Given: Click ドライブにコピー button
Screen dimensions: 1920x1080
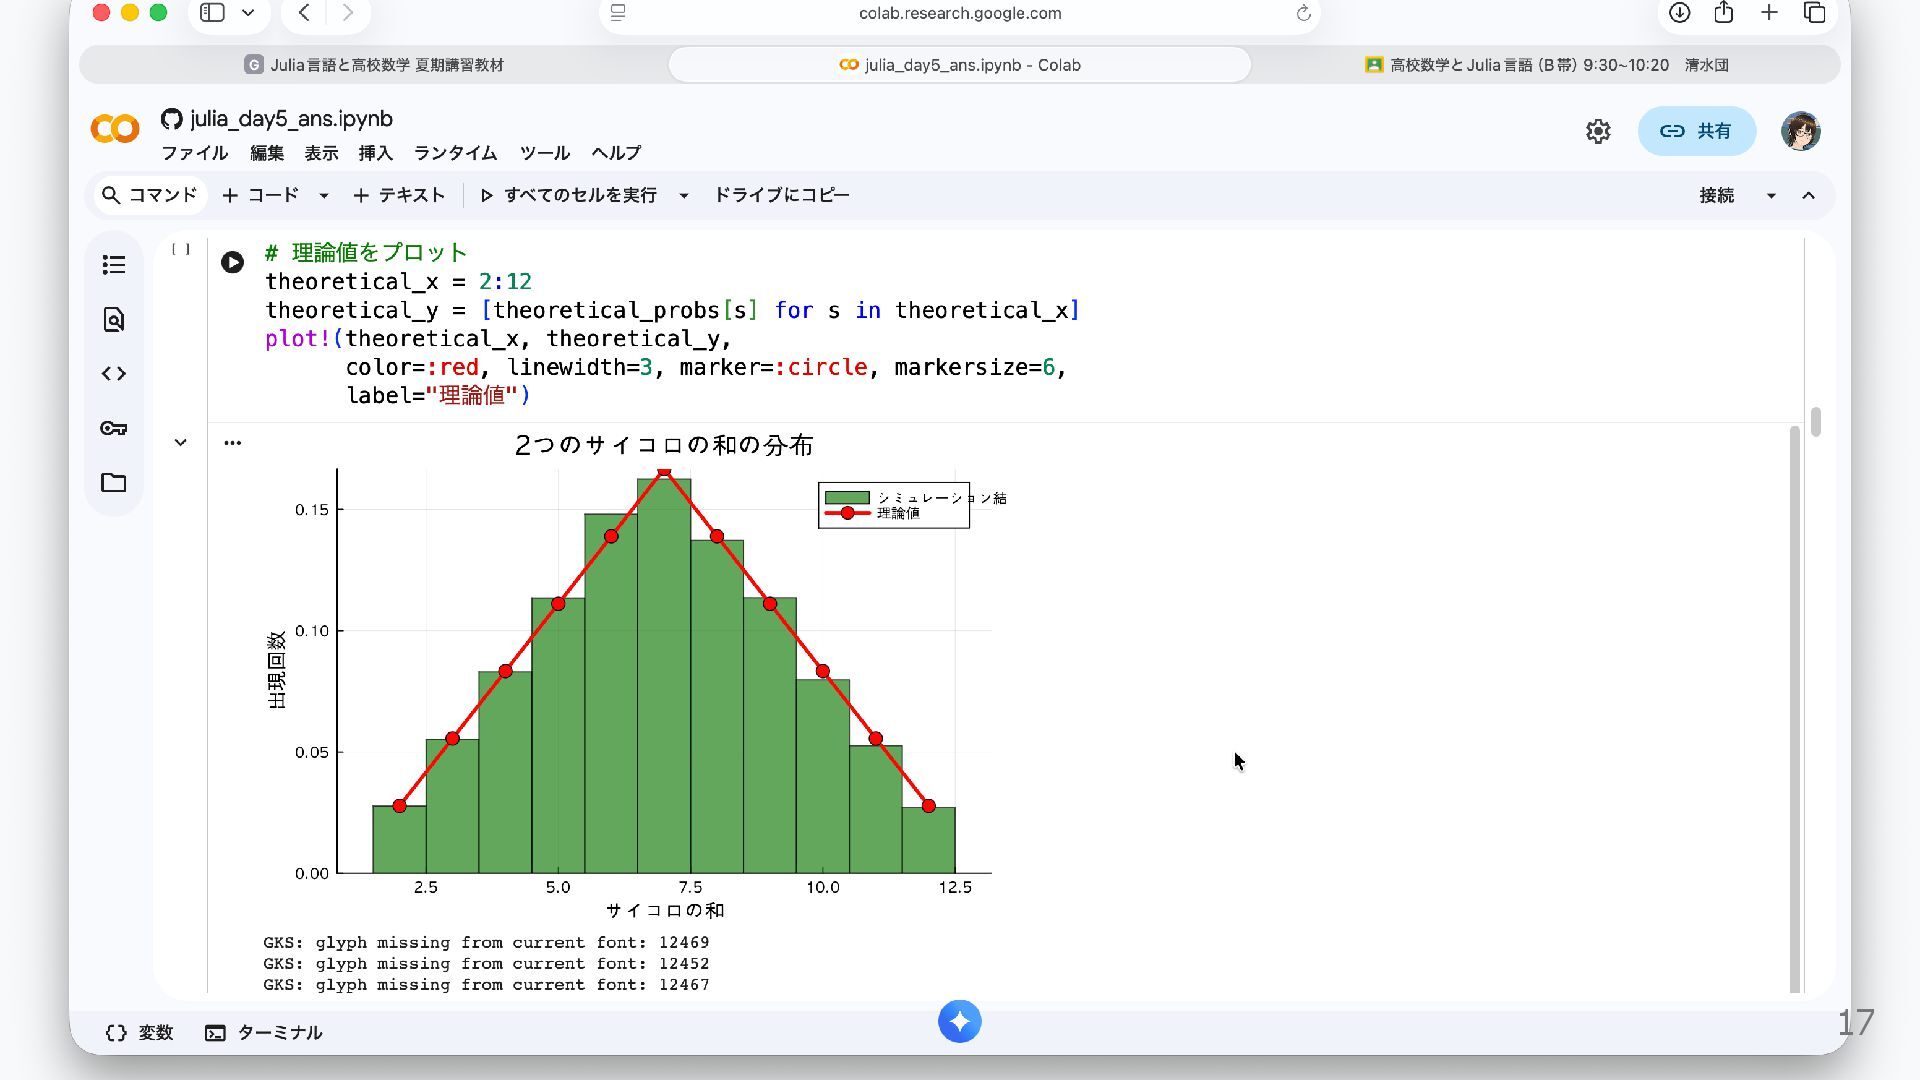Looking at the screenshot, I should point(781,195).
